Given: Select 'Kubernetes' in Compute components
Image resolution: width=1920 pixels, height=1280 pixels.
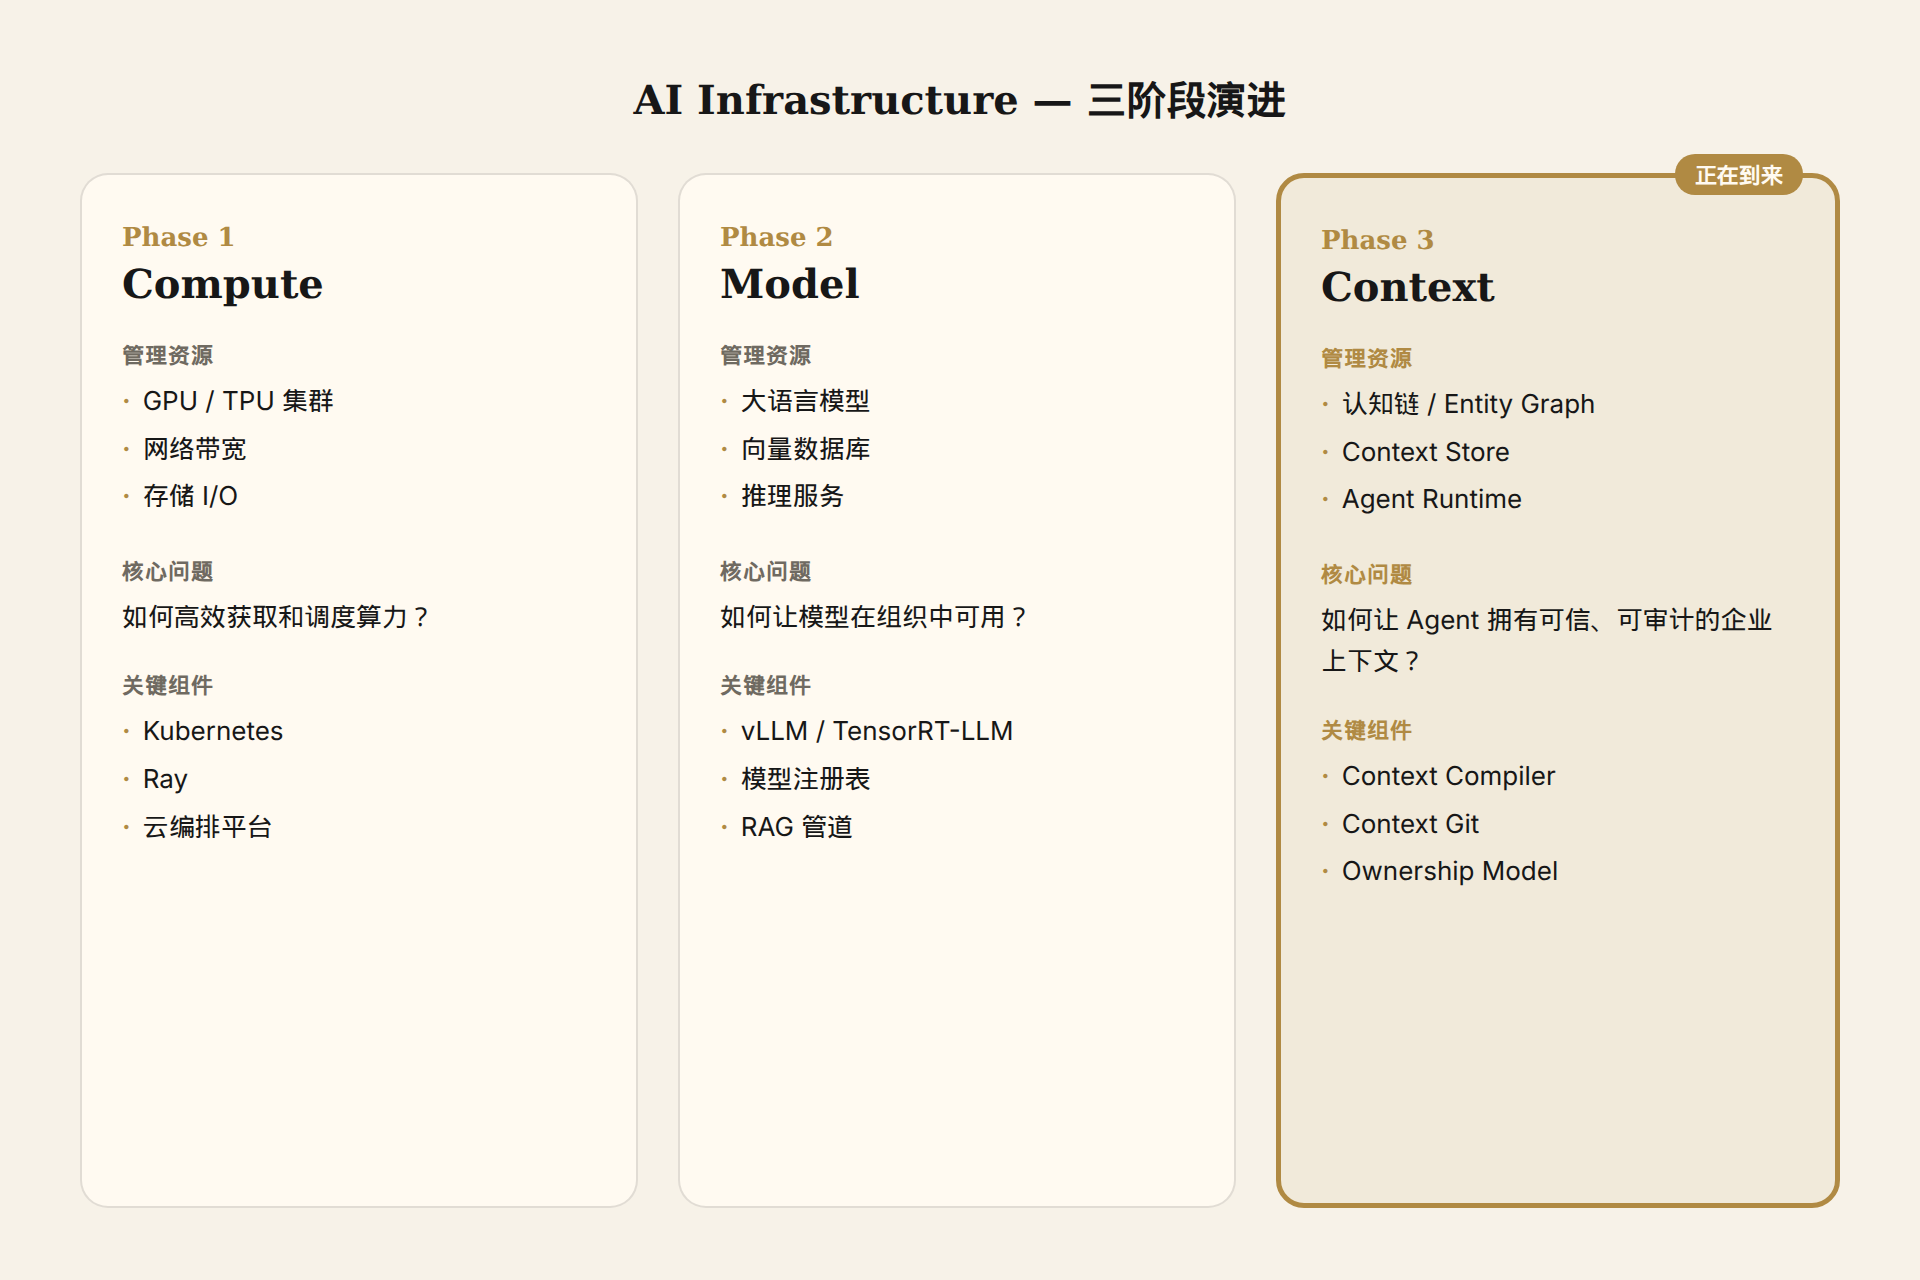Looking at the screenshot, I should point(213,731).
